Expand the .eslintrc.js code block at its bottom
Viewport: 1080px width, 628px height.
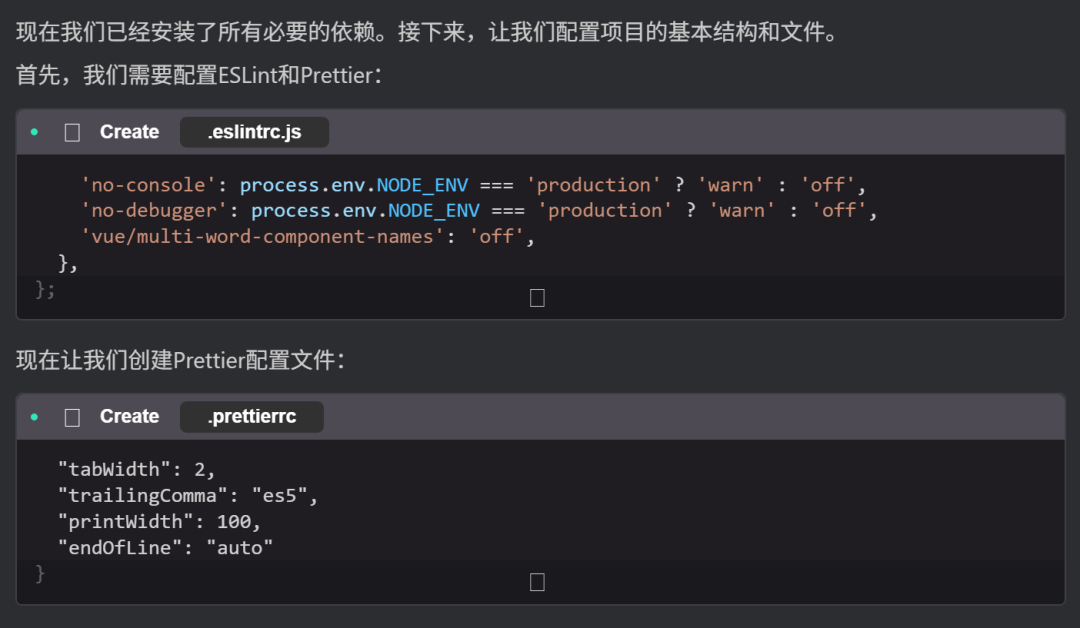(537, 297)
